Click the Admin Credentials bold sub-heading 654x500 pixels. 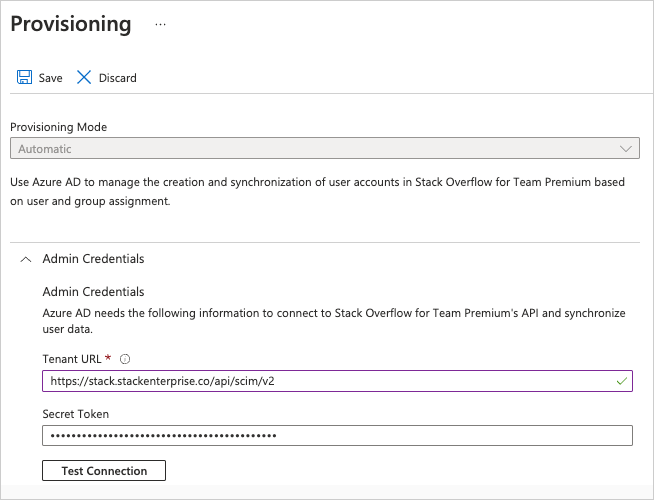click(93, 292)
